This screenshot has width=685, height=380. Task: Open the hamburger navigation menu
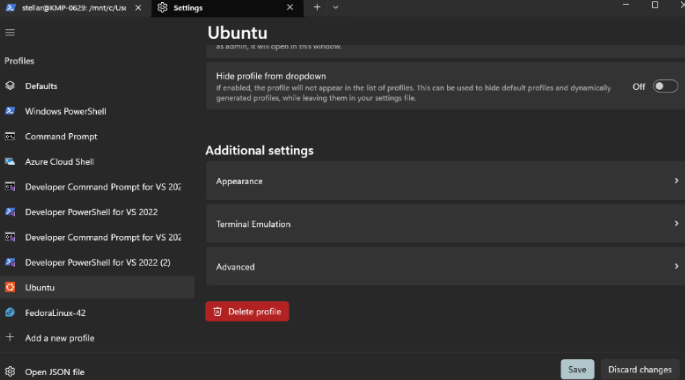10,33
